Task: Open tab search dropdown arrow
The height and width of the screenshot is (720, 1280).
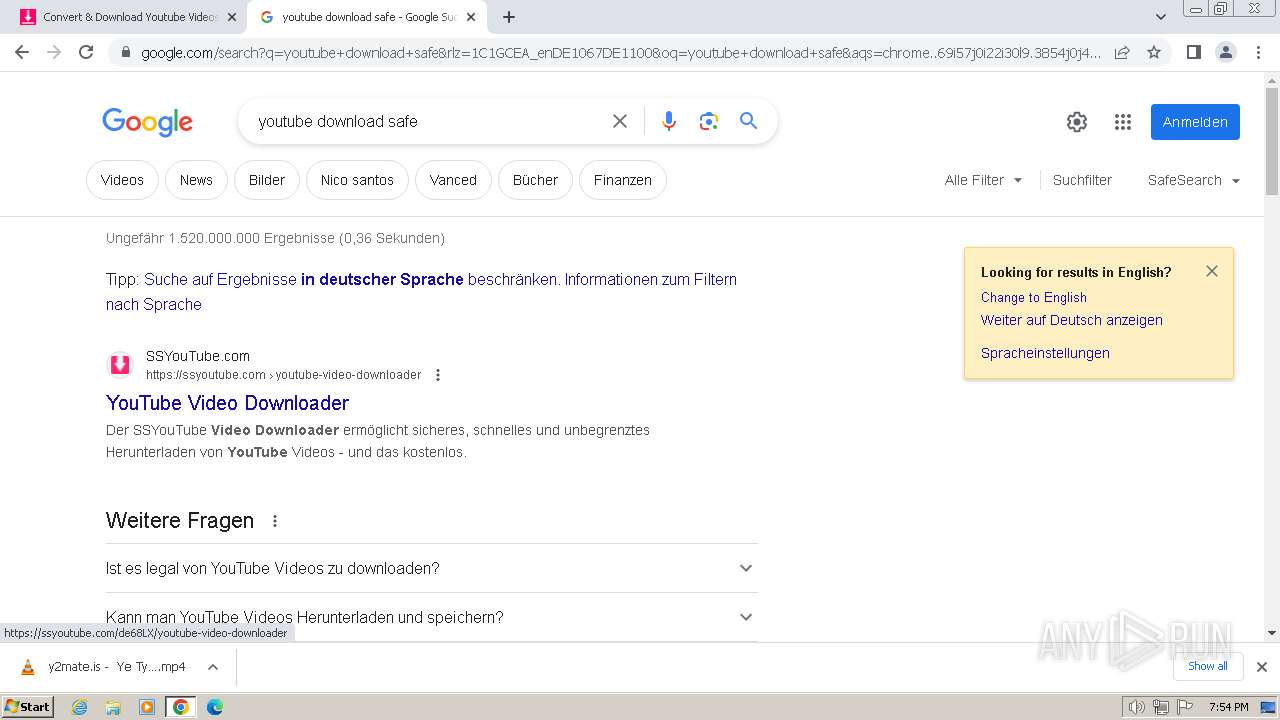Action: pyautogui.click(x=1161, y=17)
